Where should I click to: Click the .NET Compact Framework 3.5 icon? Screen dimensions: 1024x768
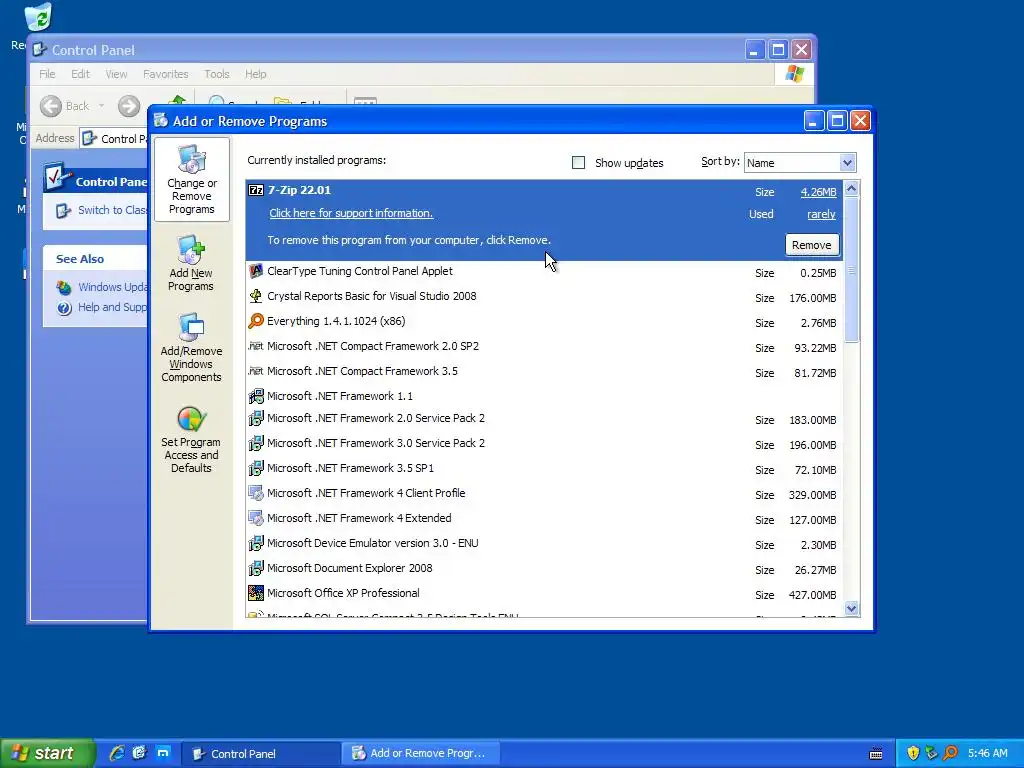click(x=256, y=371)
